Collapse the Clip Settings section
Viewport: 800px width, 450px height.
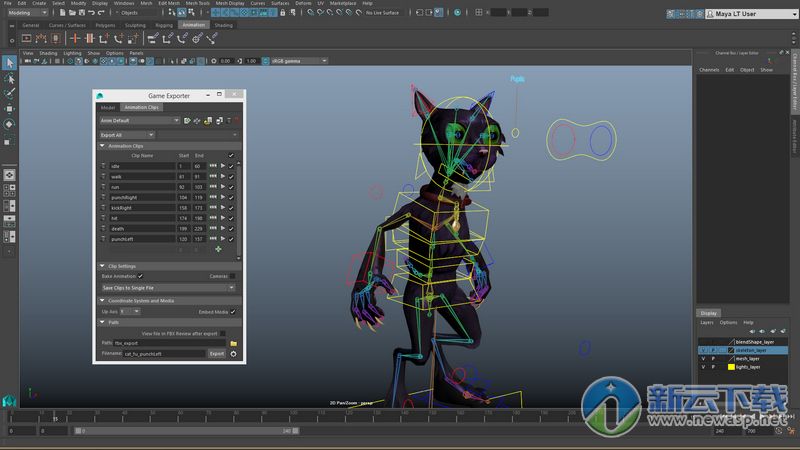102,266
